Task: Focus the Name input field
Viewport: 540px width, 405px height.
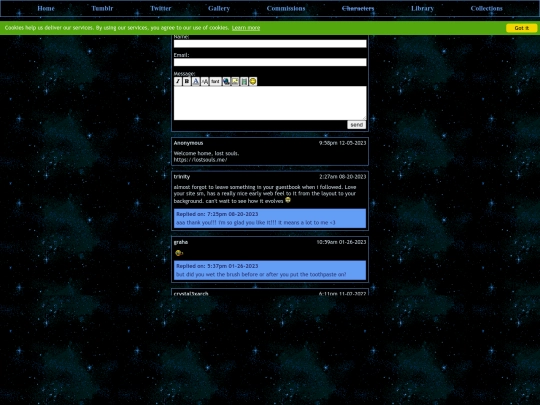Action: (x=270, y=43)
